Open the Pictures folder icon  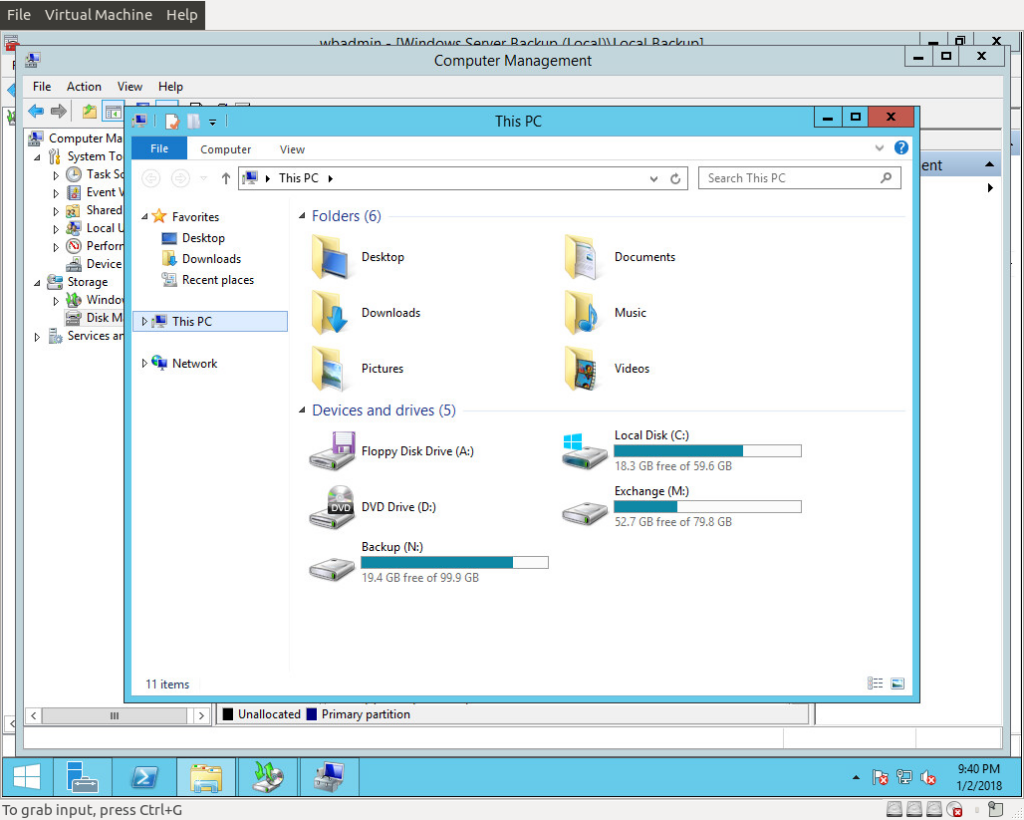(x=330, y=368)
